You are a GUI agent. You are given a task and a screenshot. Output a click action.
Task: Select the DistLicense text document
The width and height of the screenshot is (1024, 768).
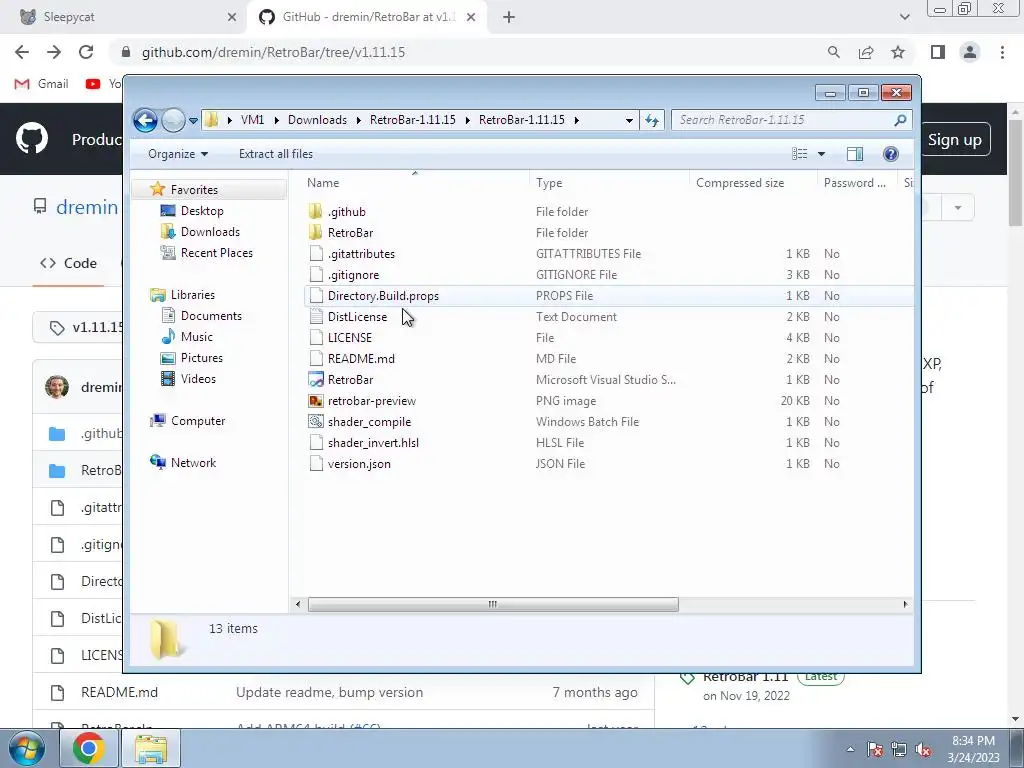(357, 317)
